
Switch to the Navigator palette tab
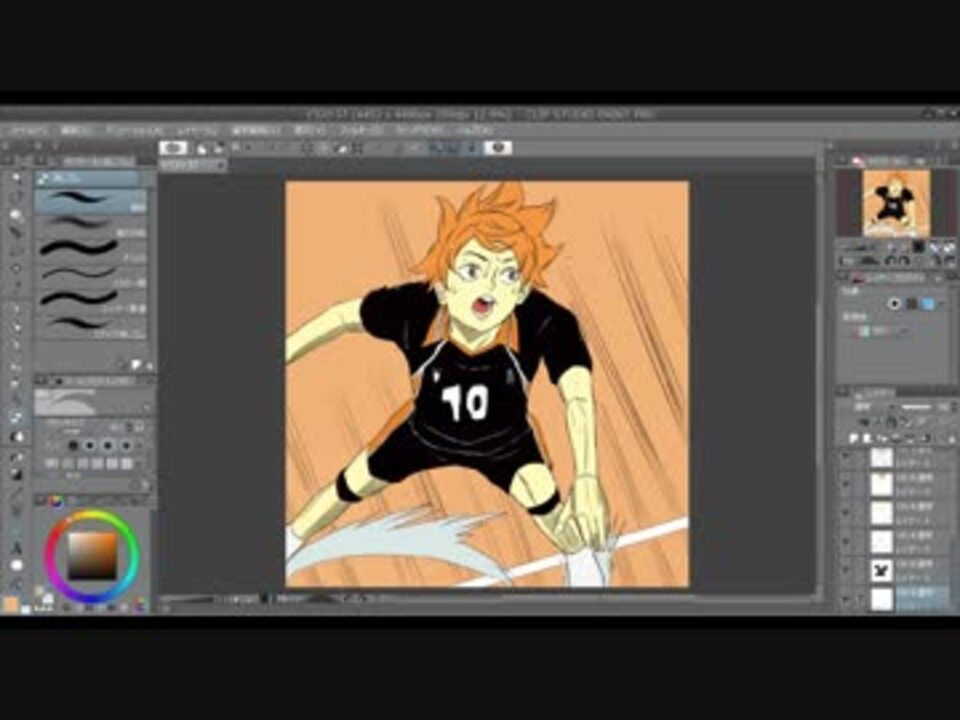click(x=881, y=160)
